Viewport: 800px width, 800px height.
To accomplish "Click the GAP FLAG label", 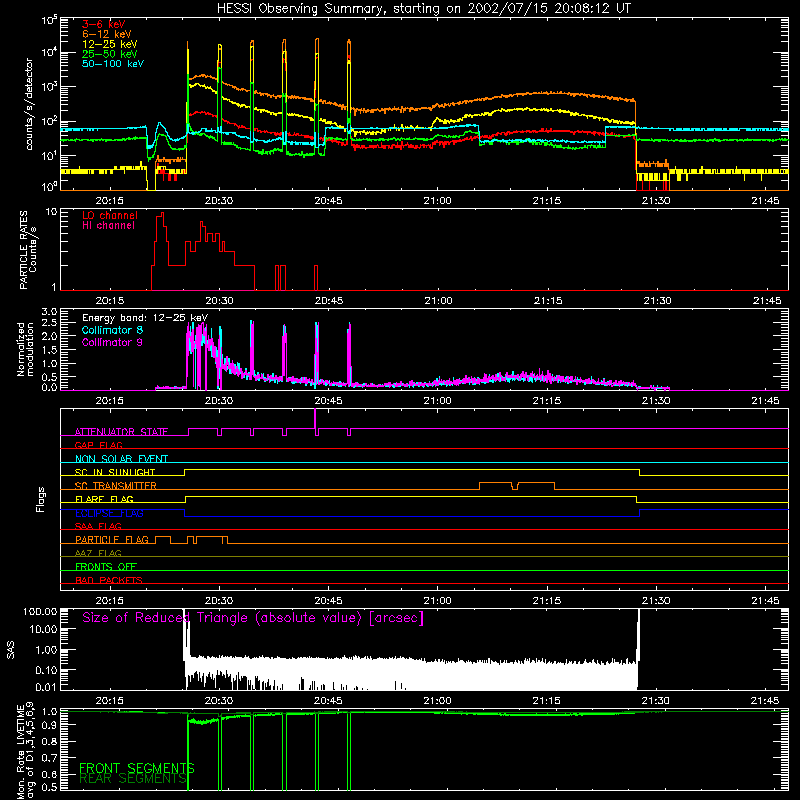I will pos(98,445).
